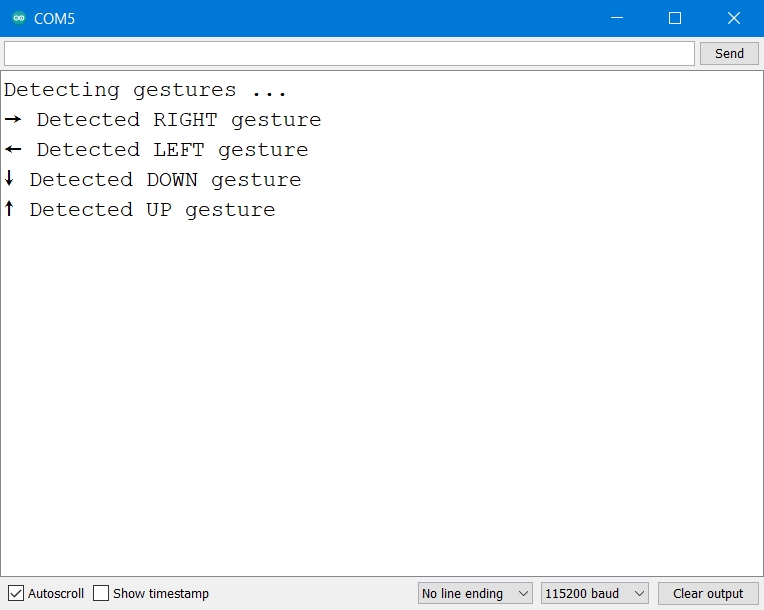Screen dimensions: 764x610
Task: Focus the serial message input field
Action: [x=348, y=53]
